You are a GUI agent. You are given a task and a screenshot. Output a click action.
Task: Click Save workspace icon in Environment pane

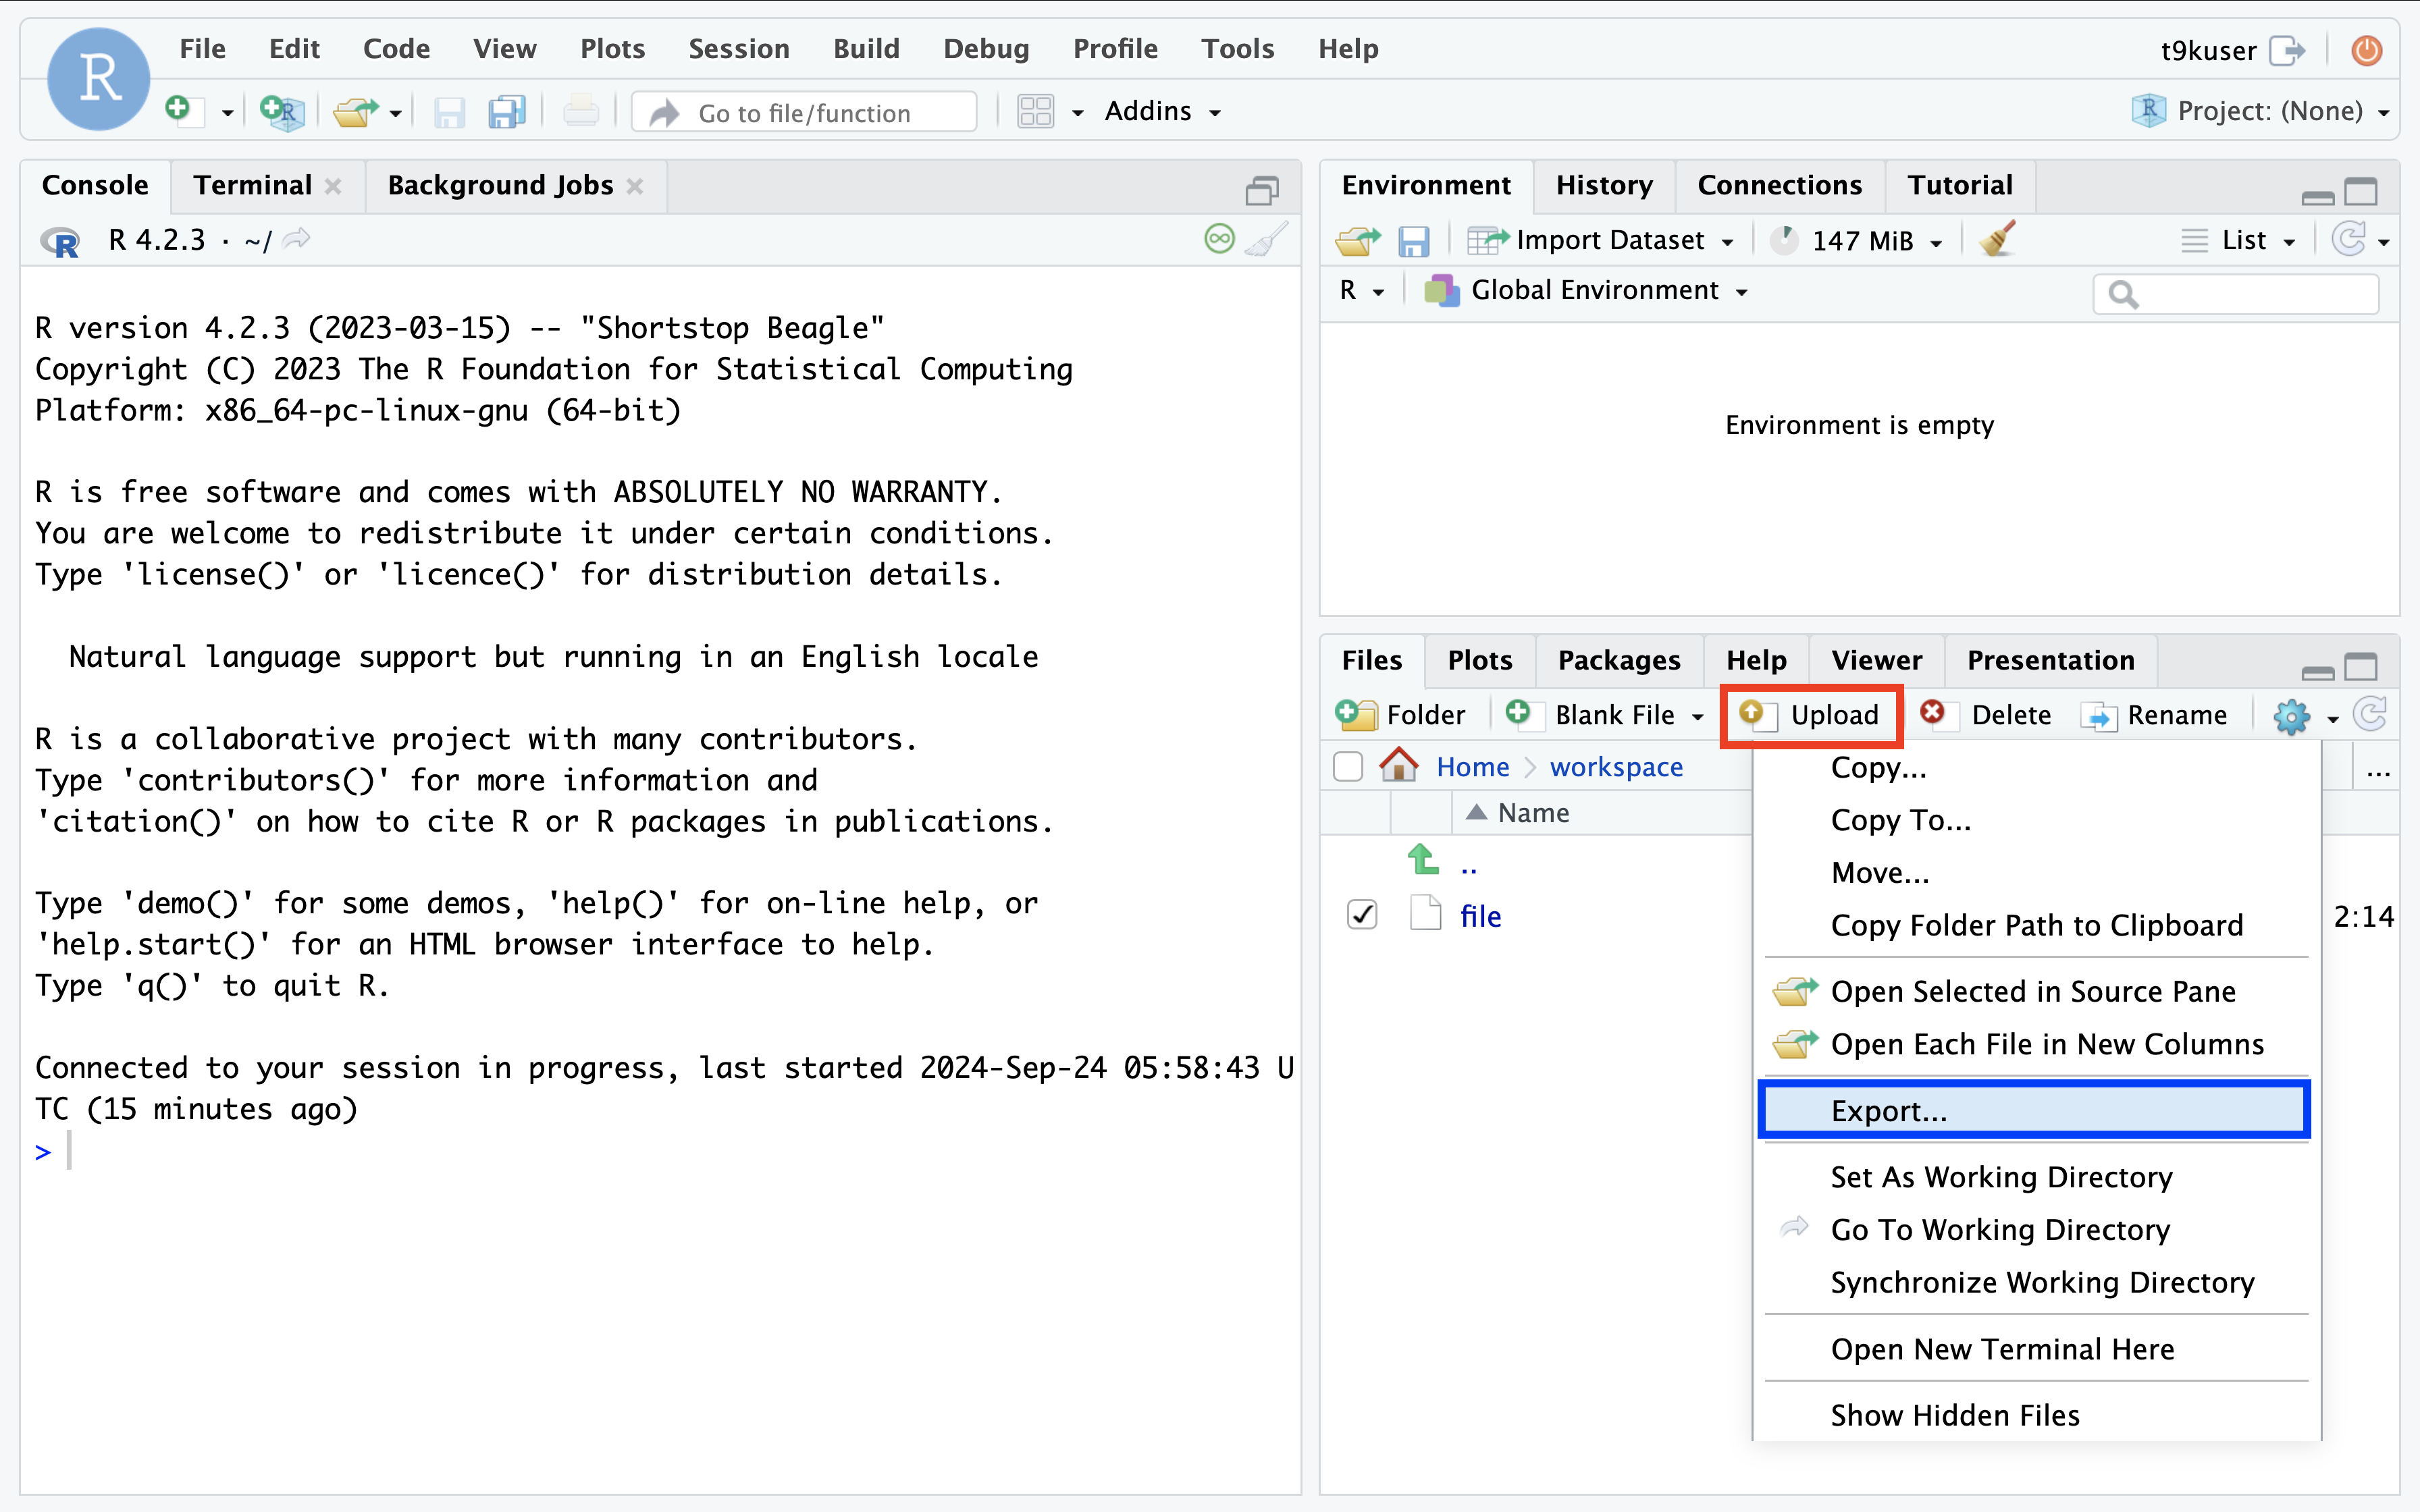pyautogui.click(x=1413, y=241)
